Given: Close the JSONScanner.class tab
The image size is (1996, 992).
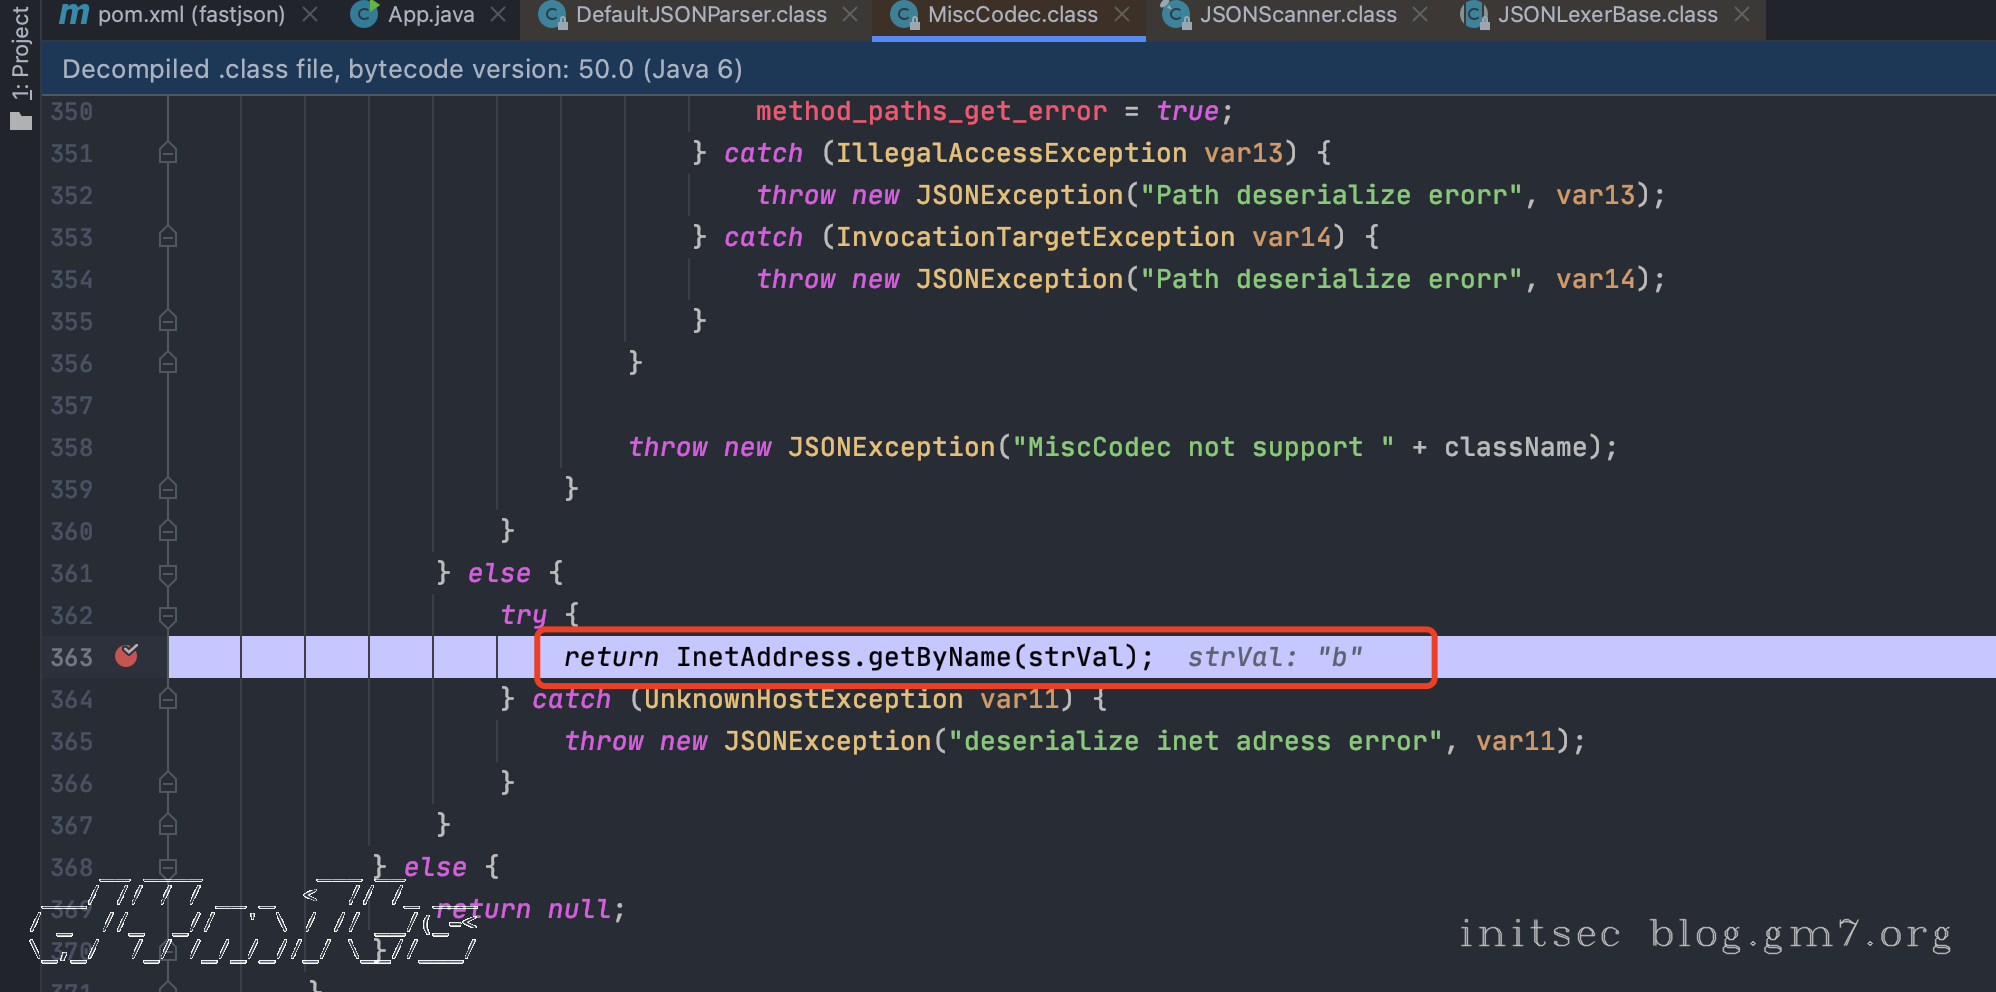Looking at the screenshot, I should click(1420, 15).
